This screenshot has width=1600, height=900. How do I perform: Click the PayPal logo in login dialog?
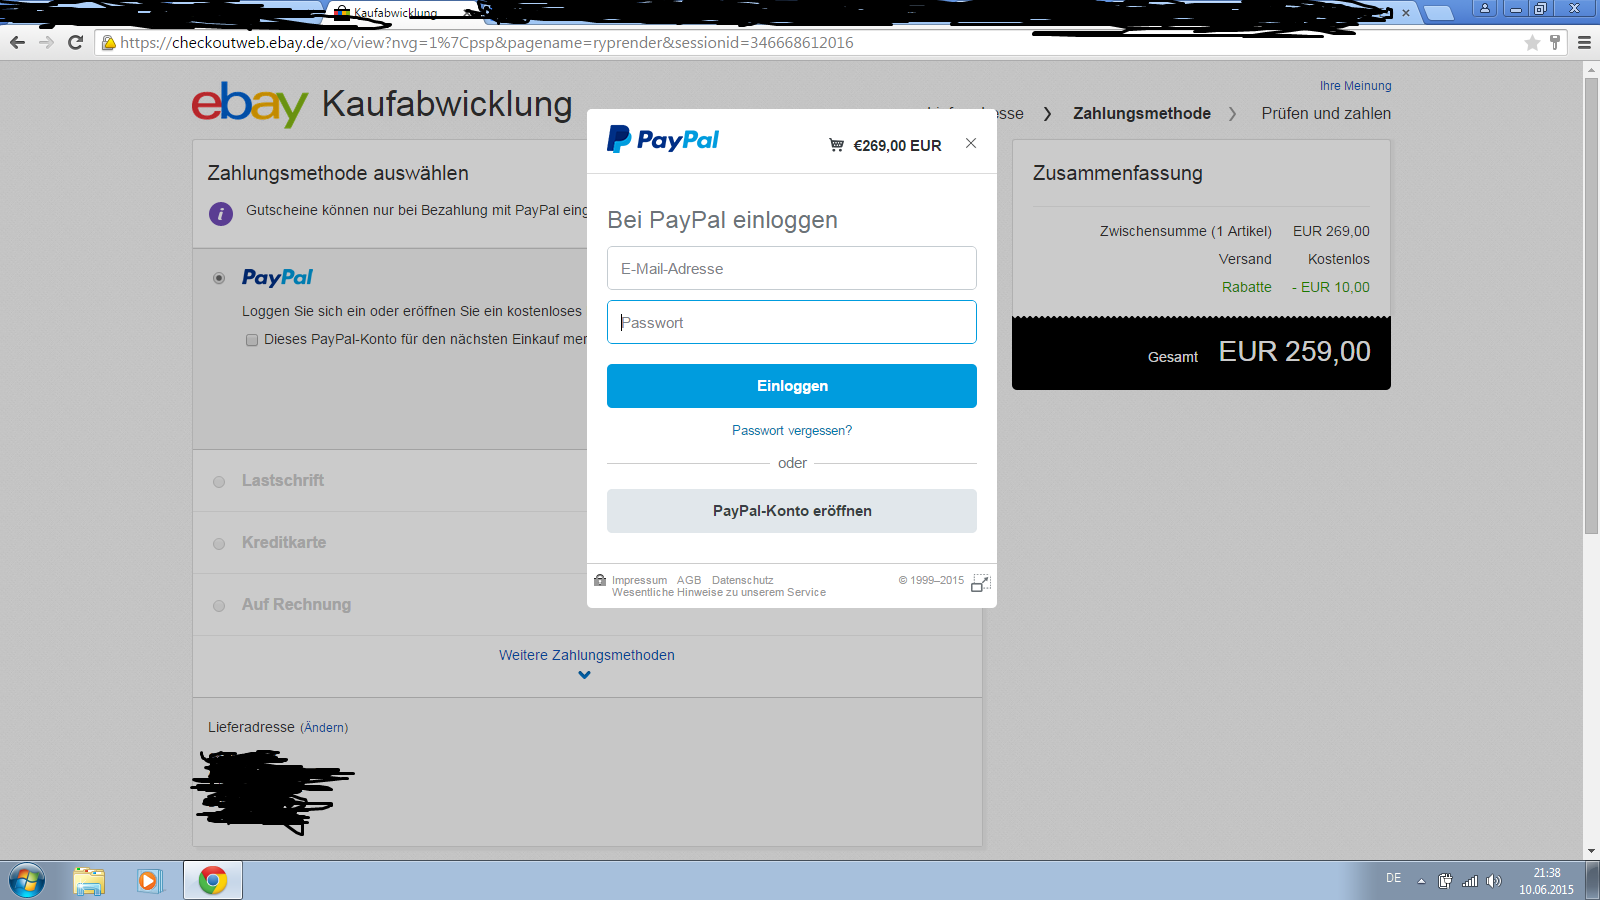tap(663, 140)
